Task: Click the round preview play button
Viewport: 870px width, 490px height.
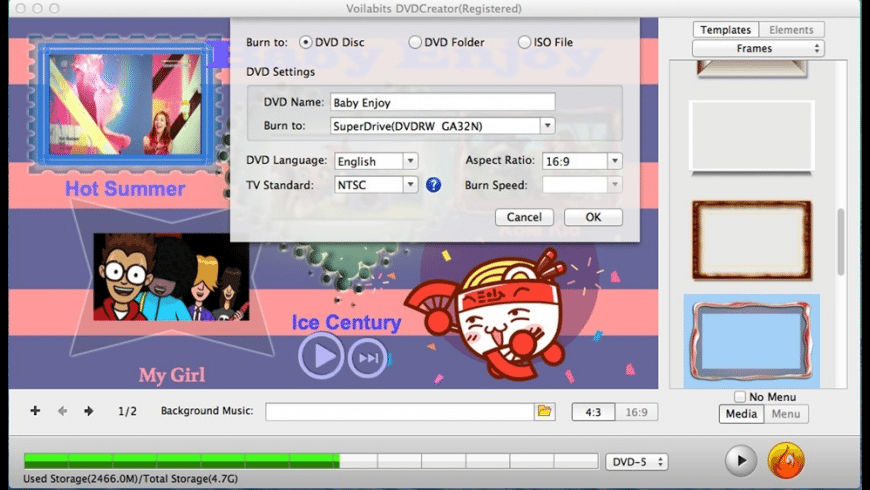Action: coord(741,461)
